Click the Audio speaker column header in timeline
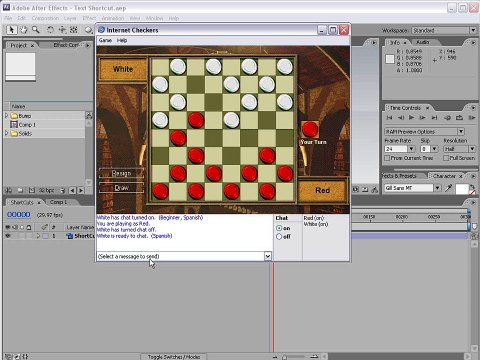The width and height of the screenshot is (480, 360). [x=15, y=227]
